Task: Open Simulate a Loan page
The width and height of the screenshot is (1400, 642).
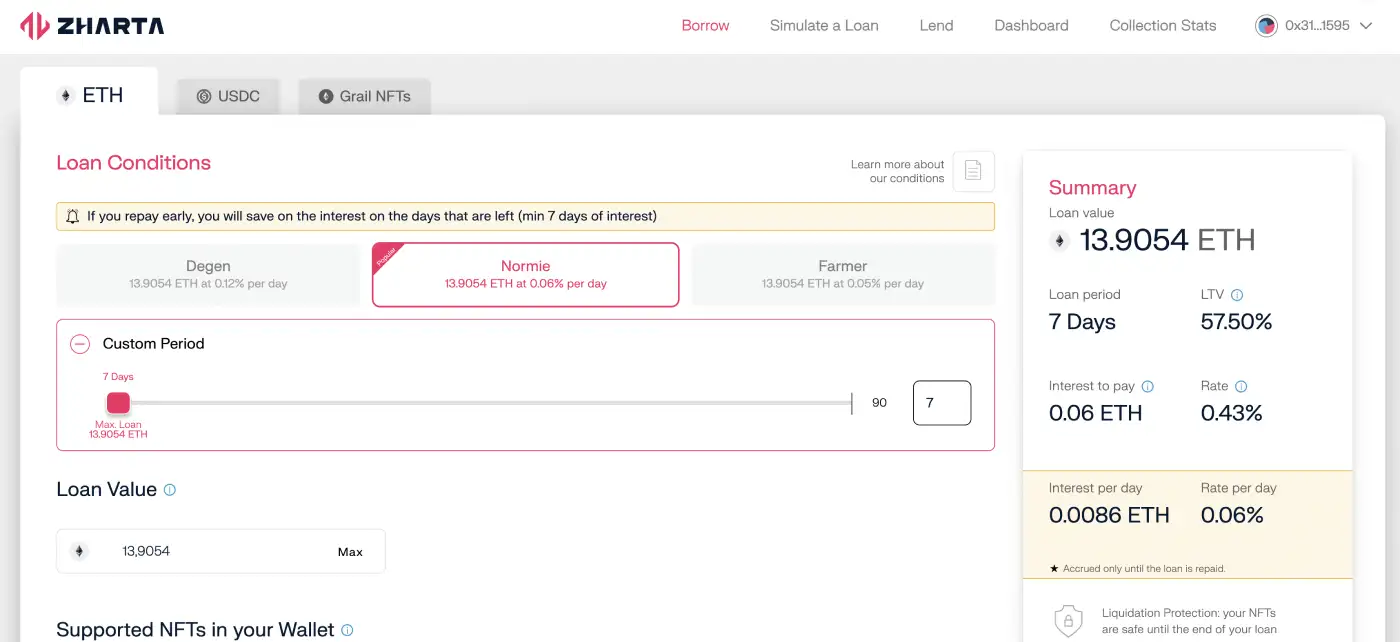Action: point(824,26)
